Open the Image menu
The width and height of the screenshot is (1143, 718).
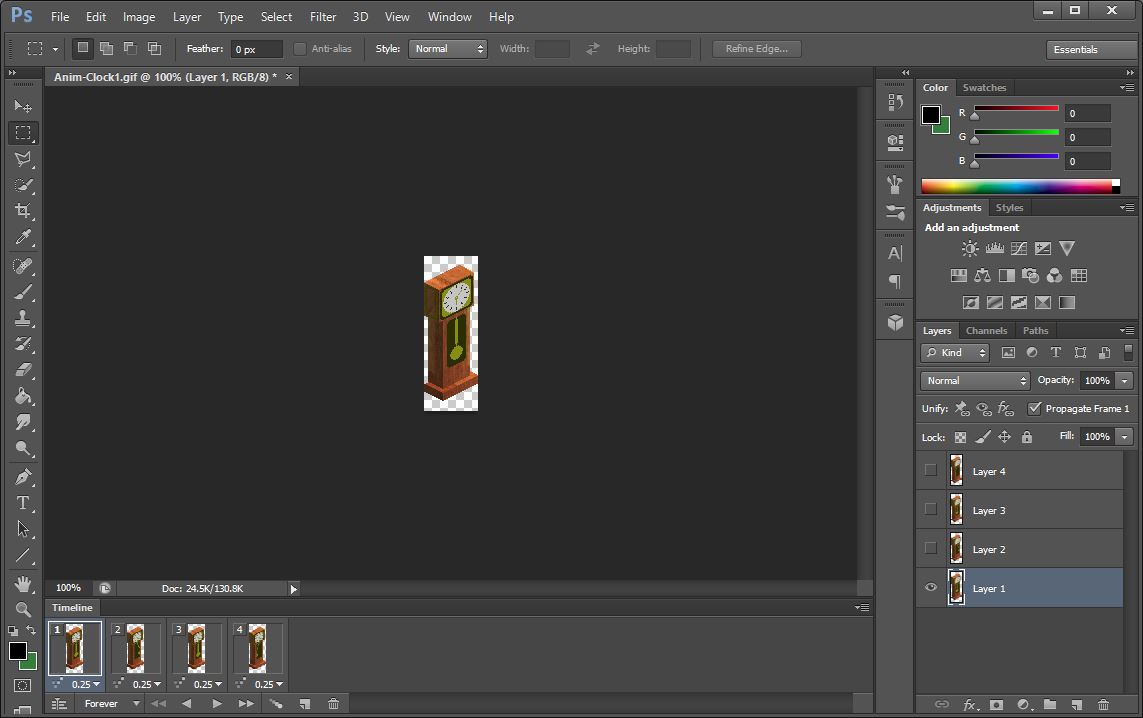pos(139,16)
